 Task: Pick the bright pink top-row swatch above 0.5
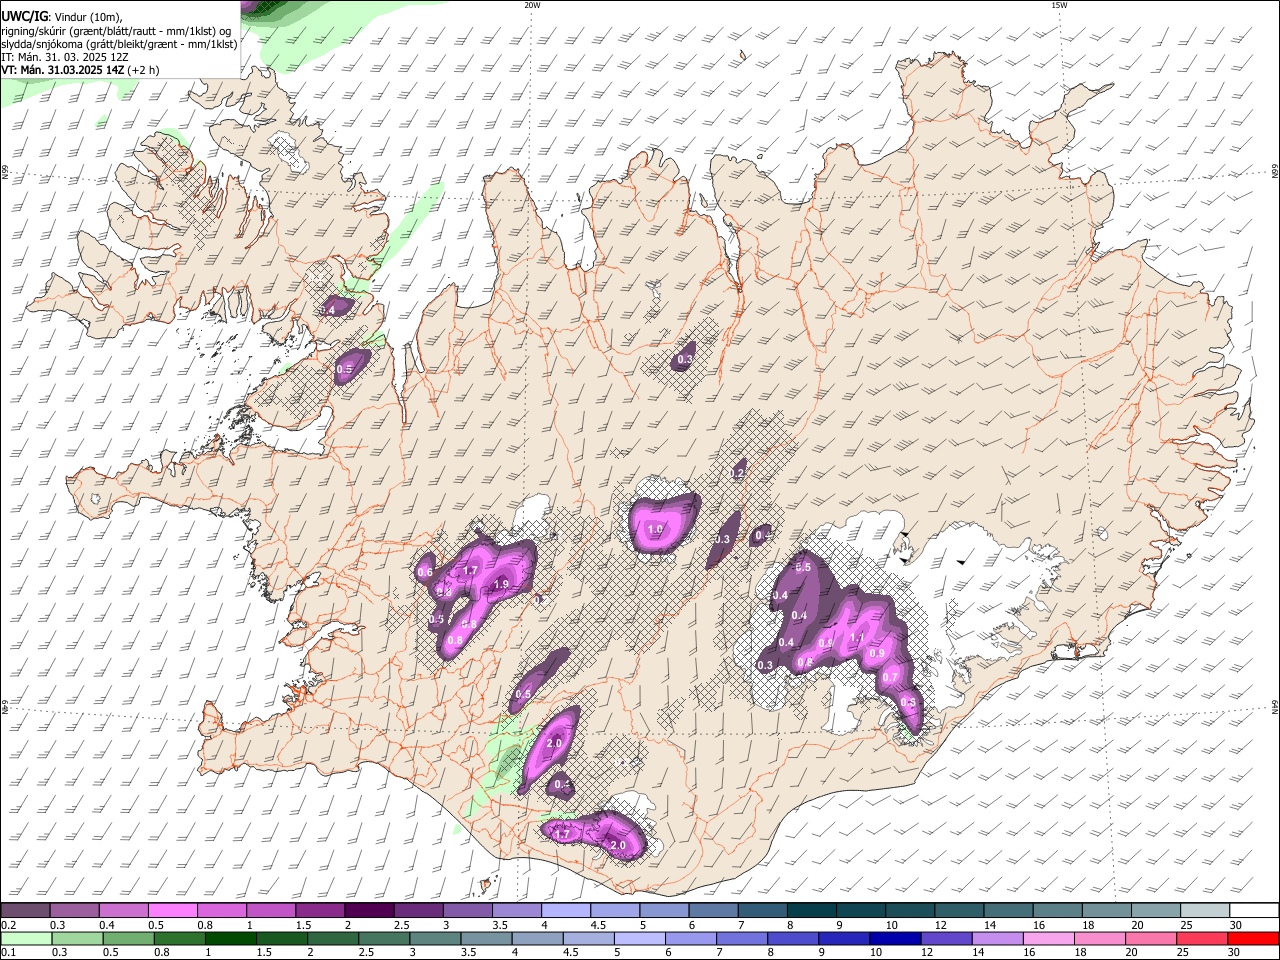171,911
